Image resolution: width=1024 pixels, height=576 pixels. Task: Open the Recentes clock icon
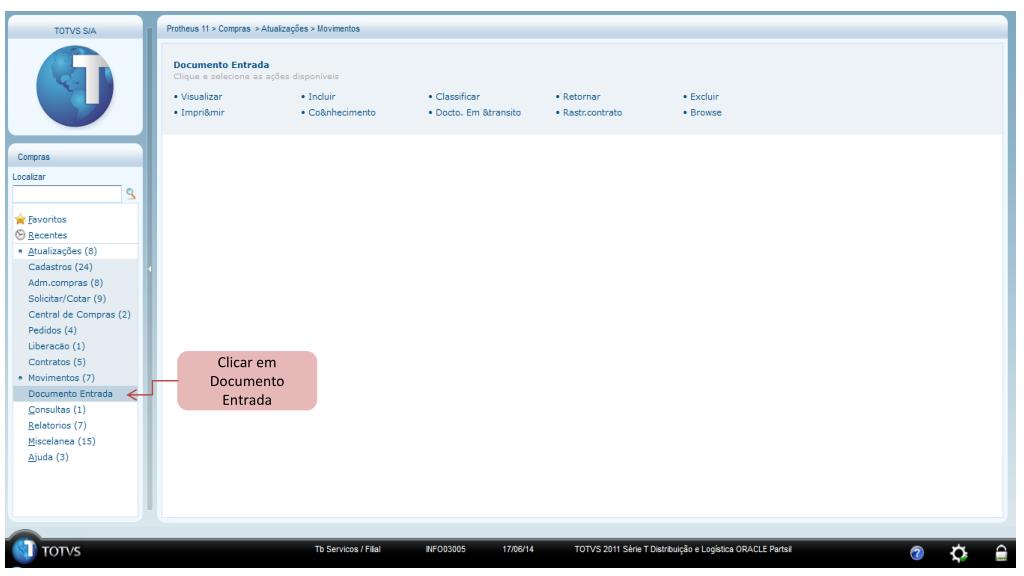pyautogui.click(x=20, y=235)
